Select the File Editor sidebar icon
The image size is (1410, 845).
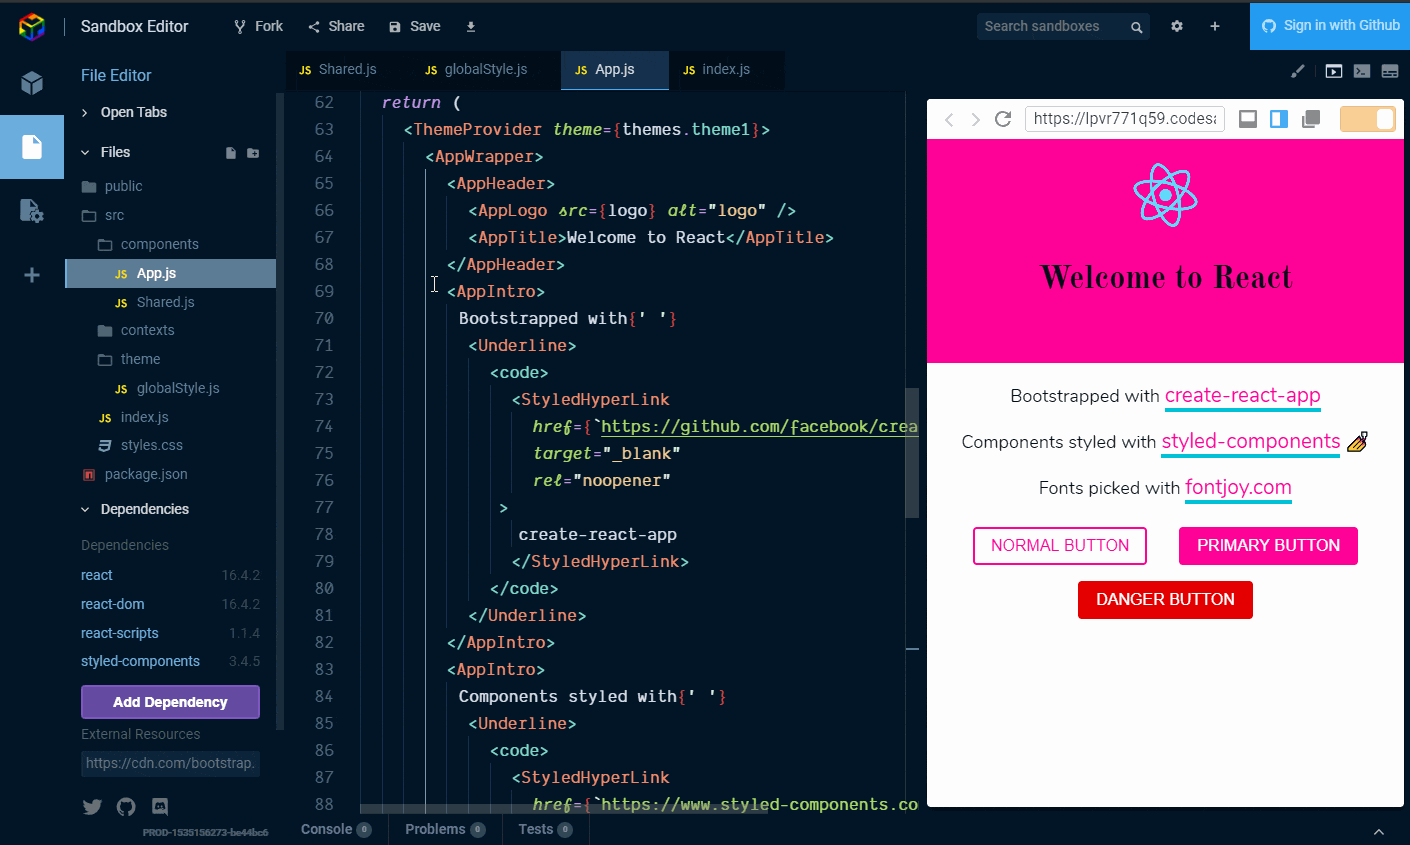click(x=32, y=147)
